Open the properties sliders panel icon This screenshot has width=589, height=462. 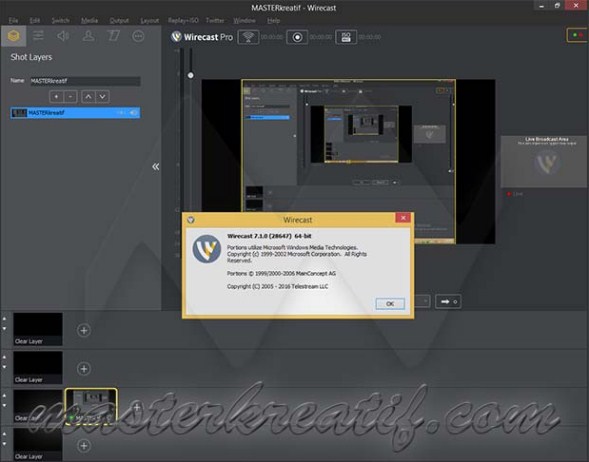(38, 36)
